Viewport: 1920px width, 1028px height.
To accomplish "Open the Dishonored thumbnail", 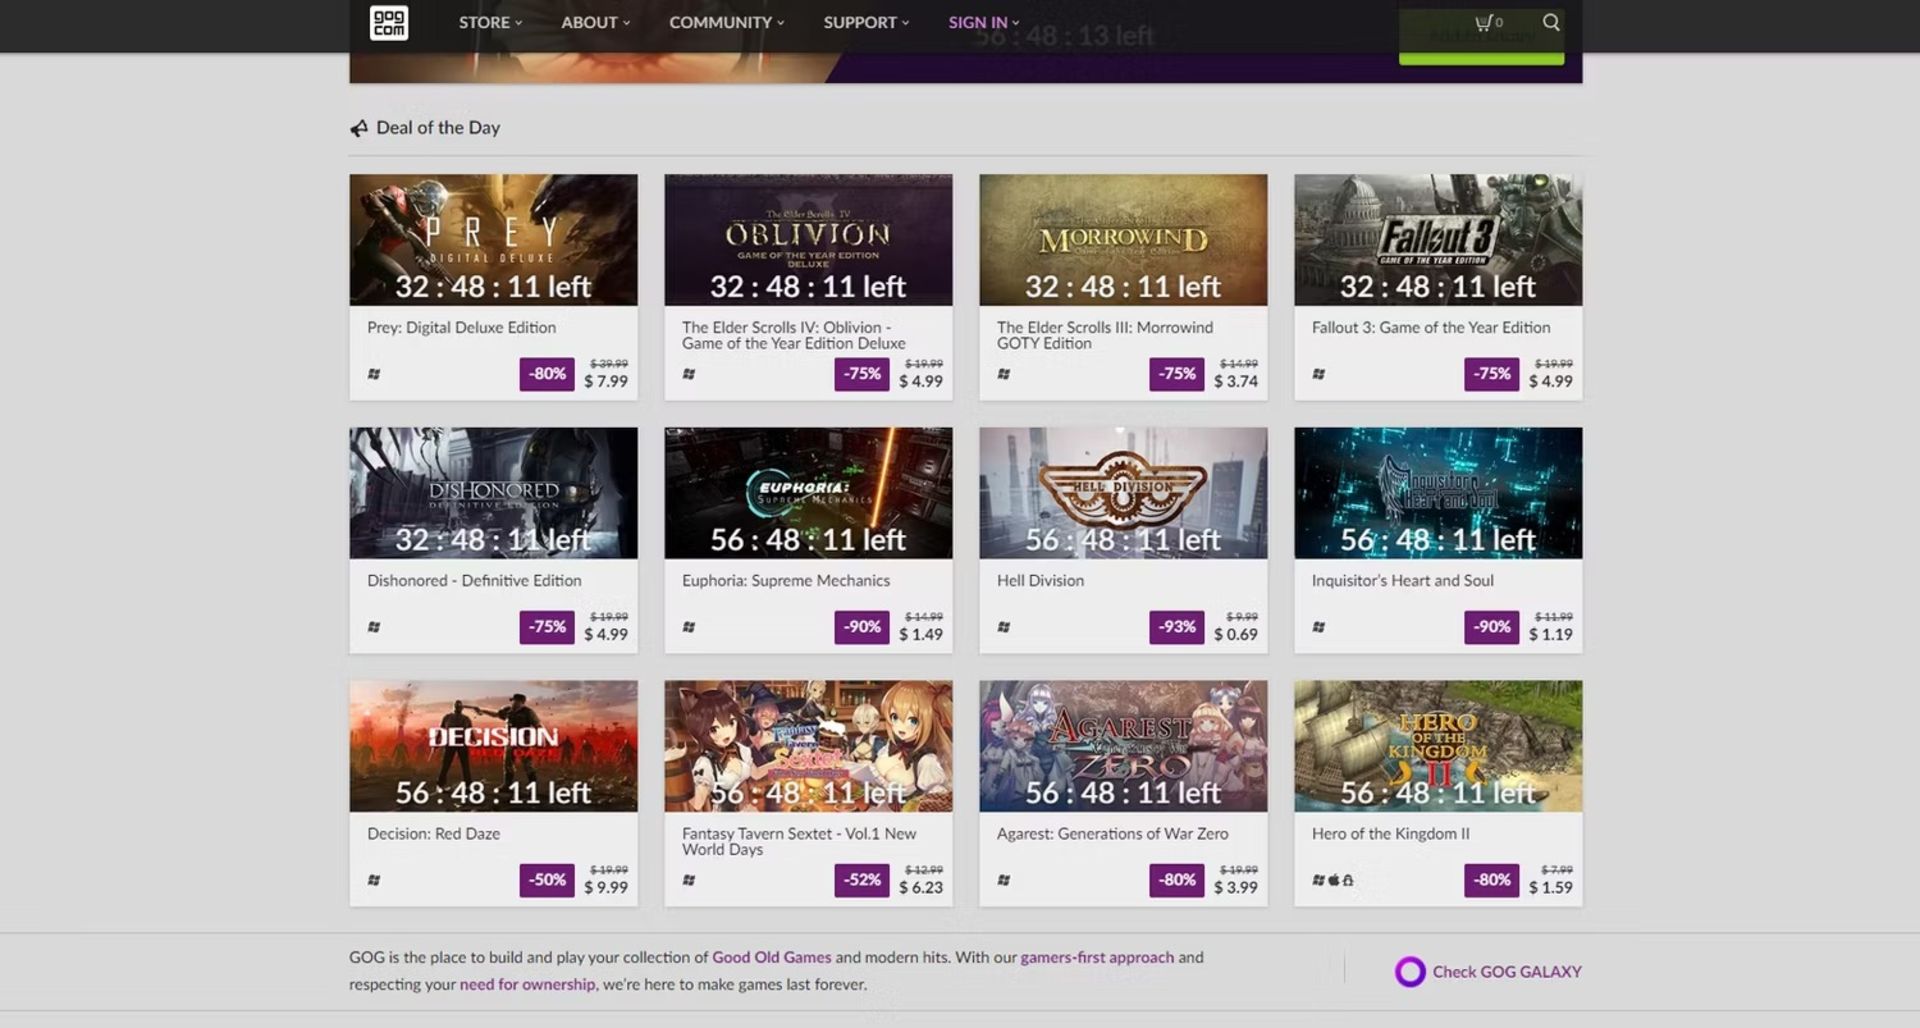I will coord(493,493).
